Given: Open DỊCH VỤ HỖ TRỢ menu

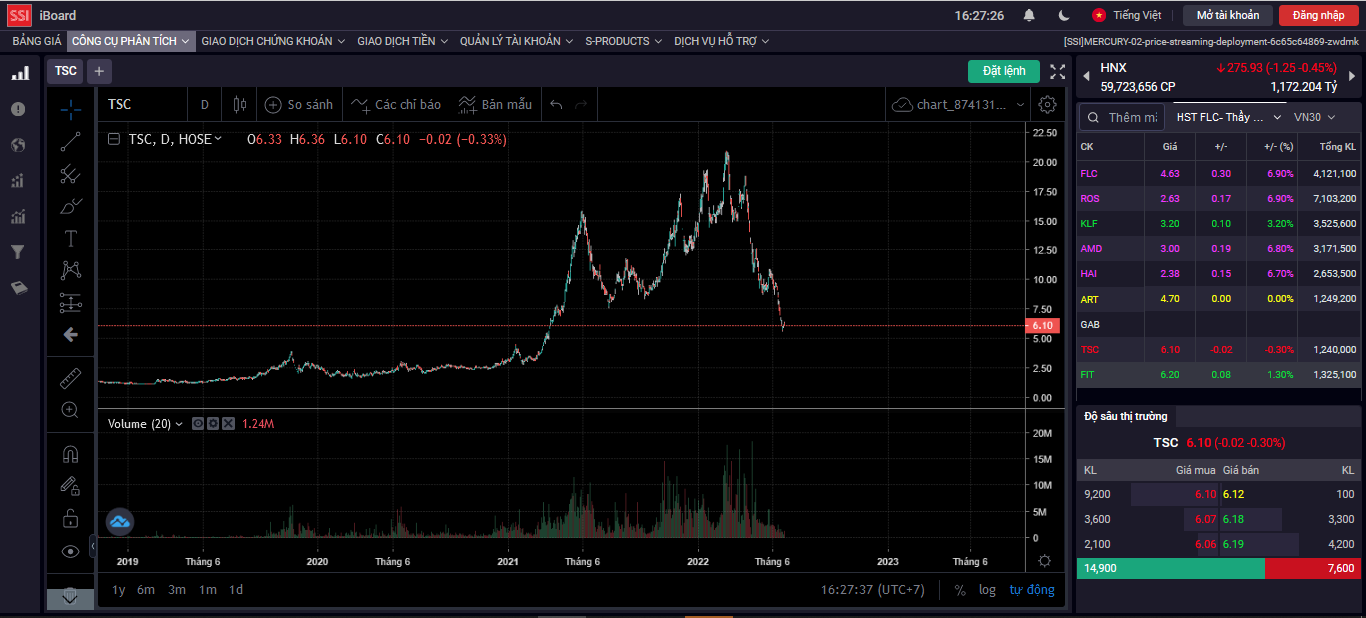Looking at the screenshot, I should [x=722, y=41].
